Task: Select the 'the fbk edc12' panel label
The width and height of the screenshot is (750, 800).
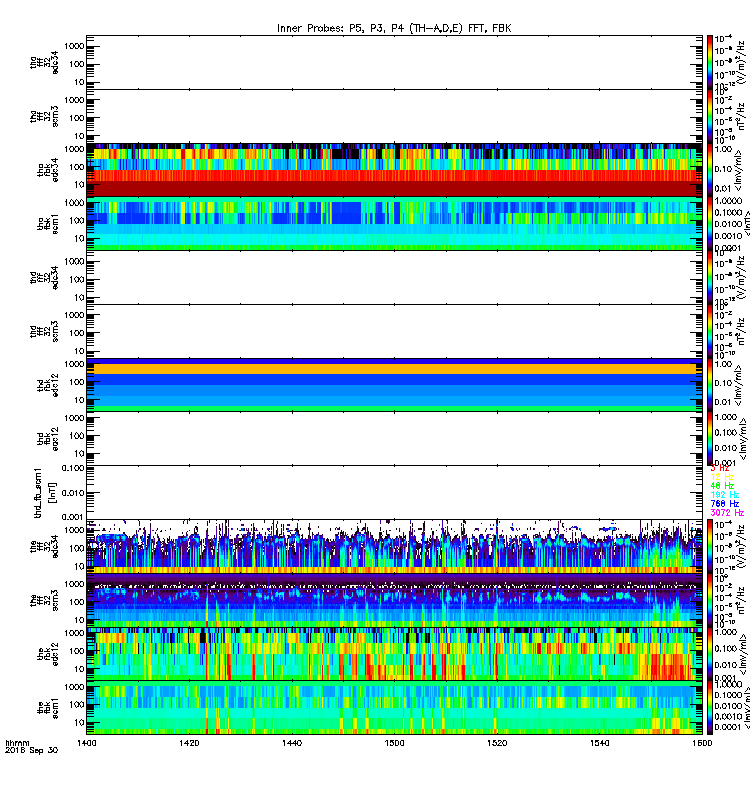Action: pyautogui.click(x=48, y=655)
